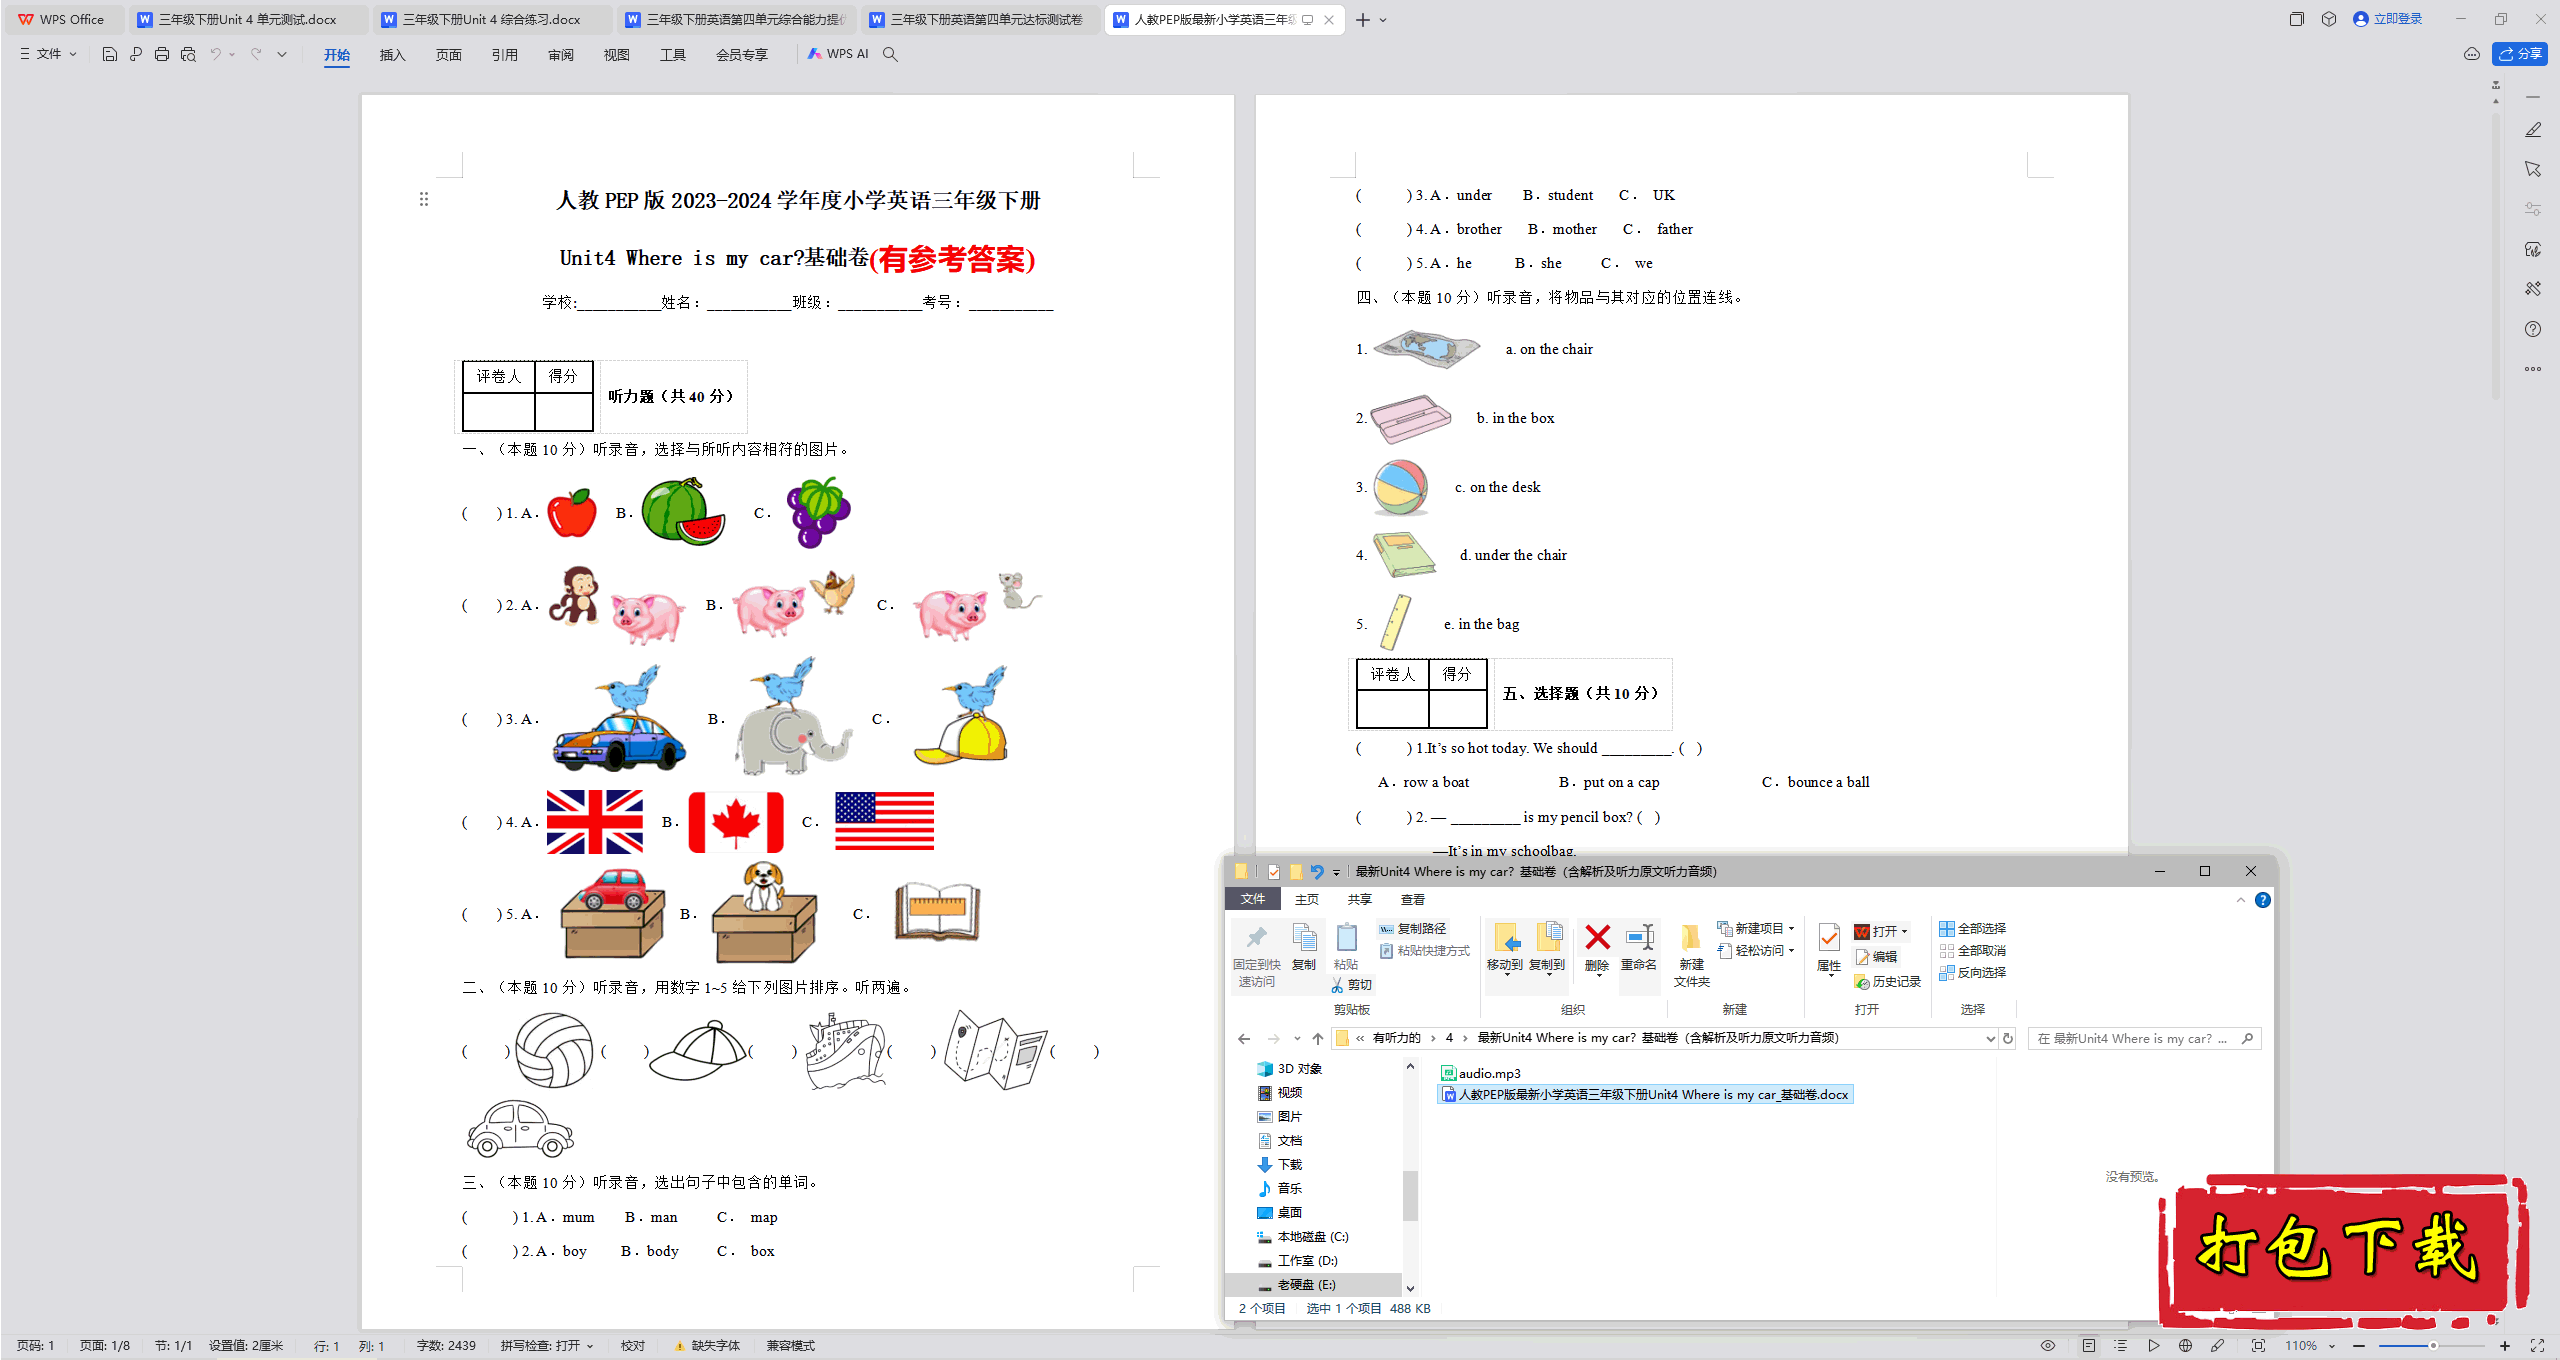Expand the quick access toolbar customize arrow
2560x1360 pixels.
[282, 54]
